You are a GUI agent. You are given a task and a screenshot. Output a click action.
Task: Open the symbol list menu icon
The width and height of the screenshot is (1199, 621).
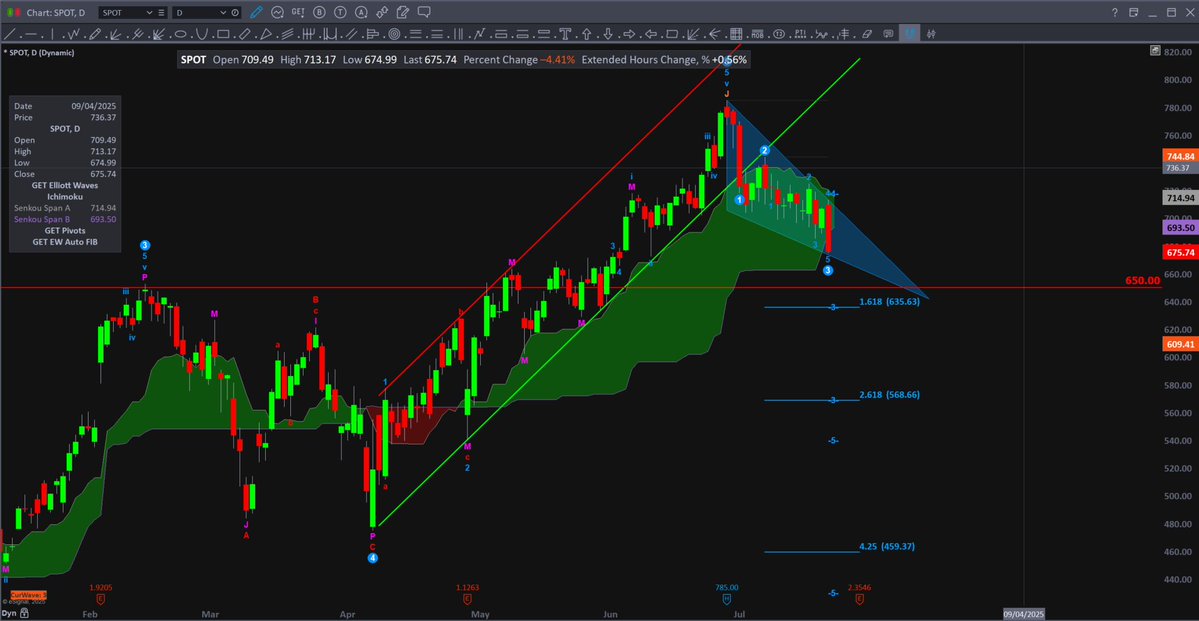point(161,13)
